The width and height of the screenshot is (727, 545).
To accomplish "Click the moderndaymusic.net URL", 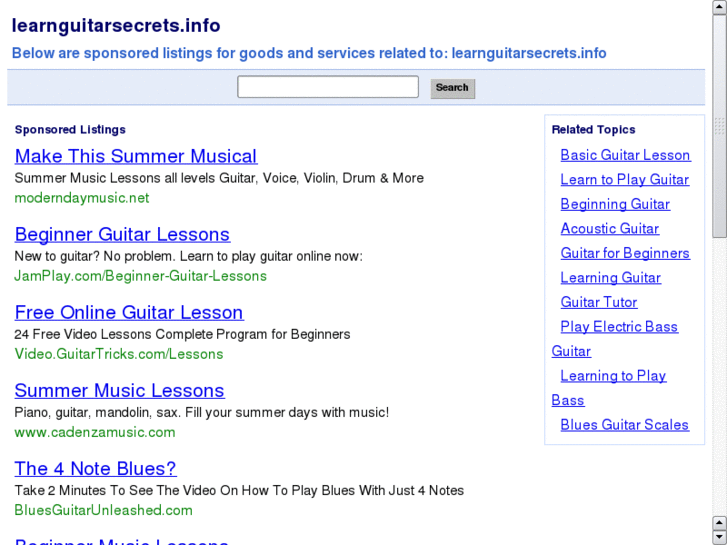I will [82, 198].
